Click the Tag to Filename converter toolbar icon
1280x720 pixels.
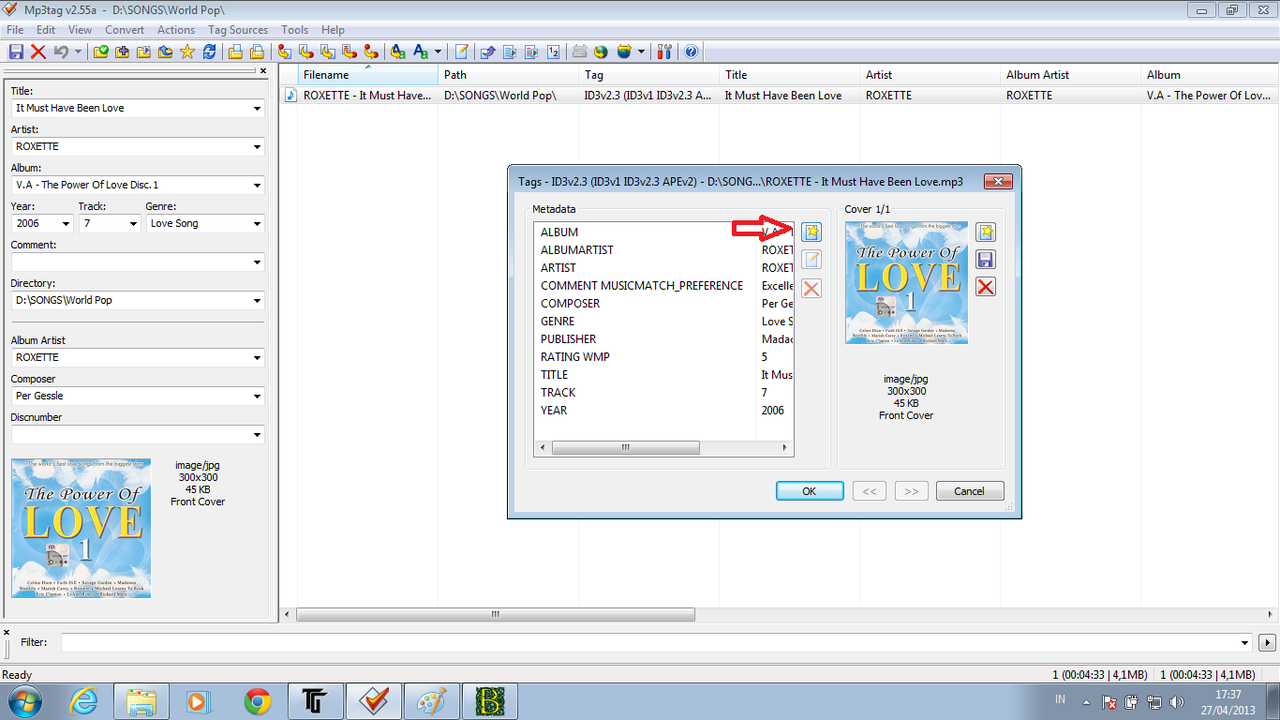click(x=285, y=51)
